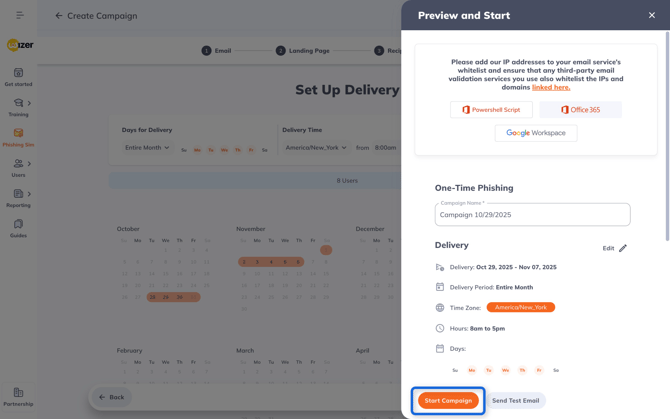
Task: Close the Preview and Start panel
Action: [x=652, y=15]
